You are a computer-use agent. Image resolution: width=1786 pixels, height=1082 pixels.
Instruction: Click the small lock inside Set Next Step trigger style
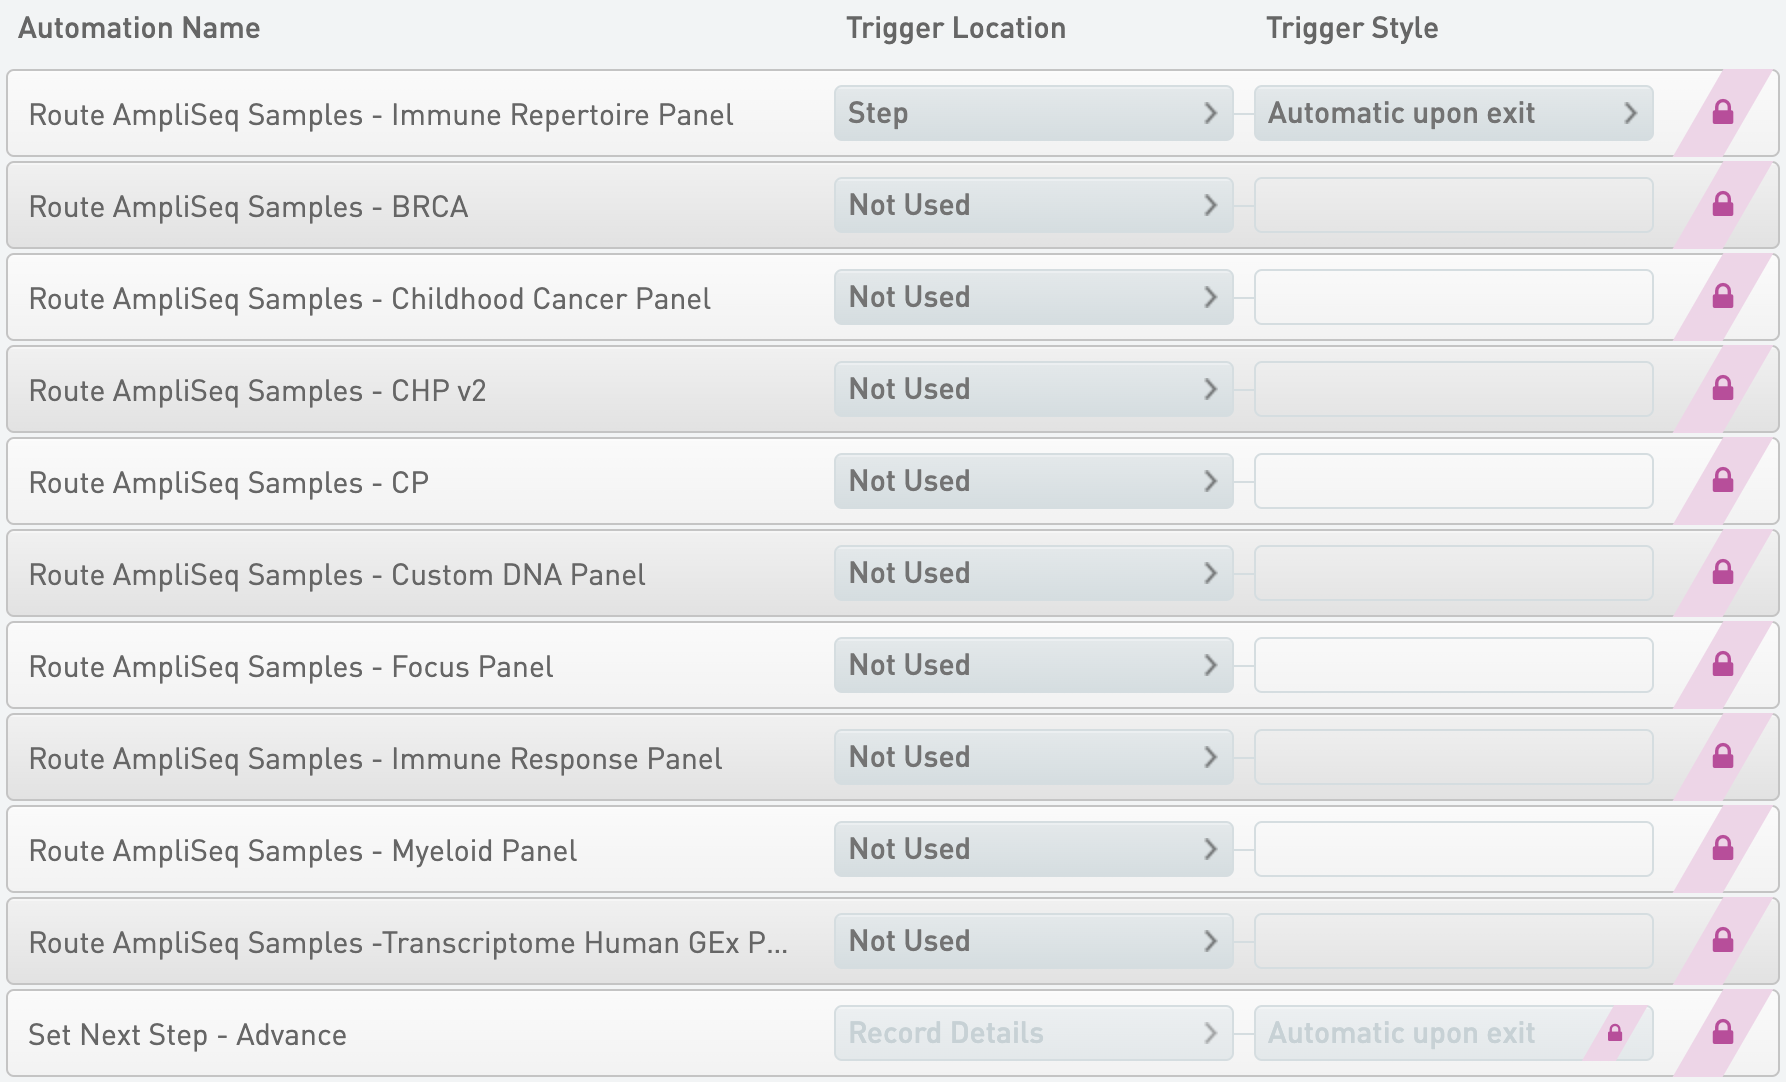(1615, 1033)
